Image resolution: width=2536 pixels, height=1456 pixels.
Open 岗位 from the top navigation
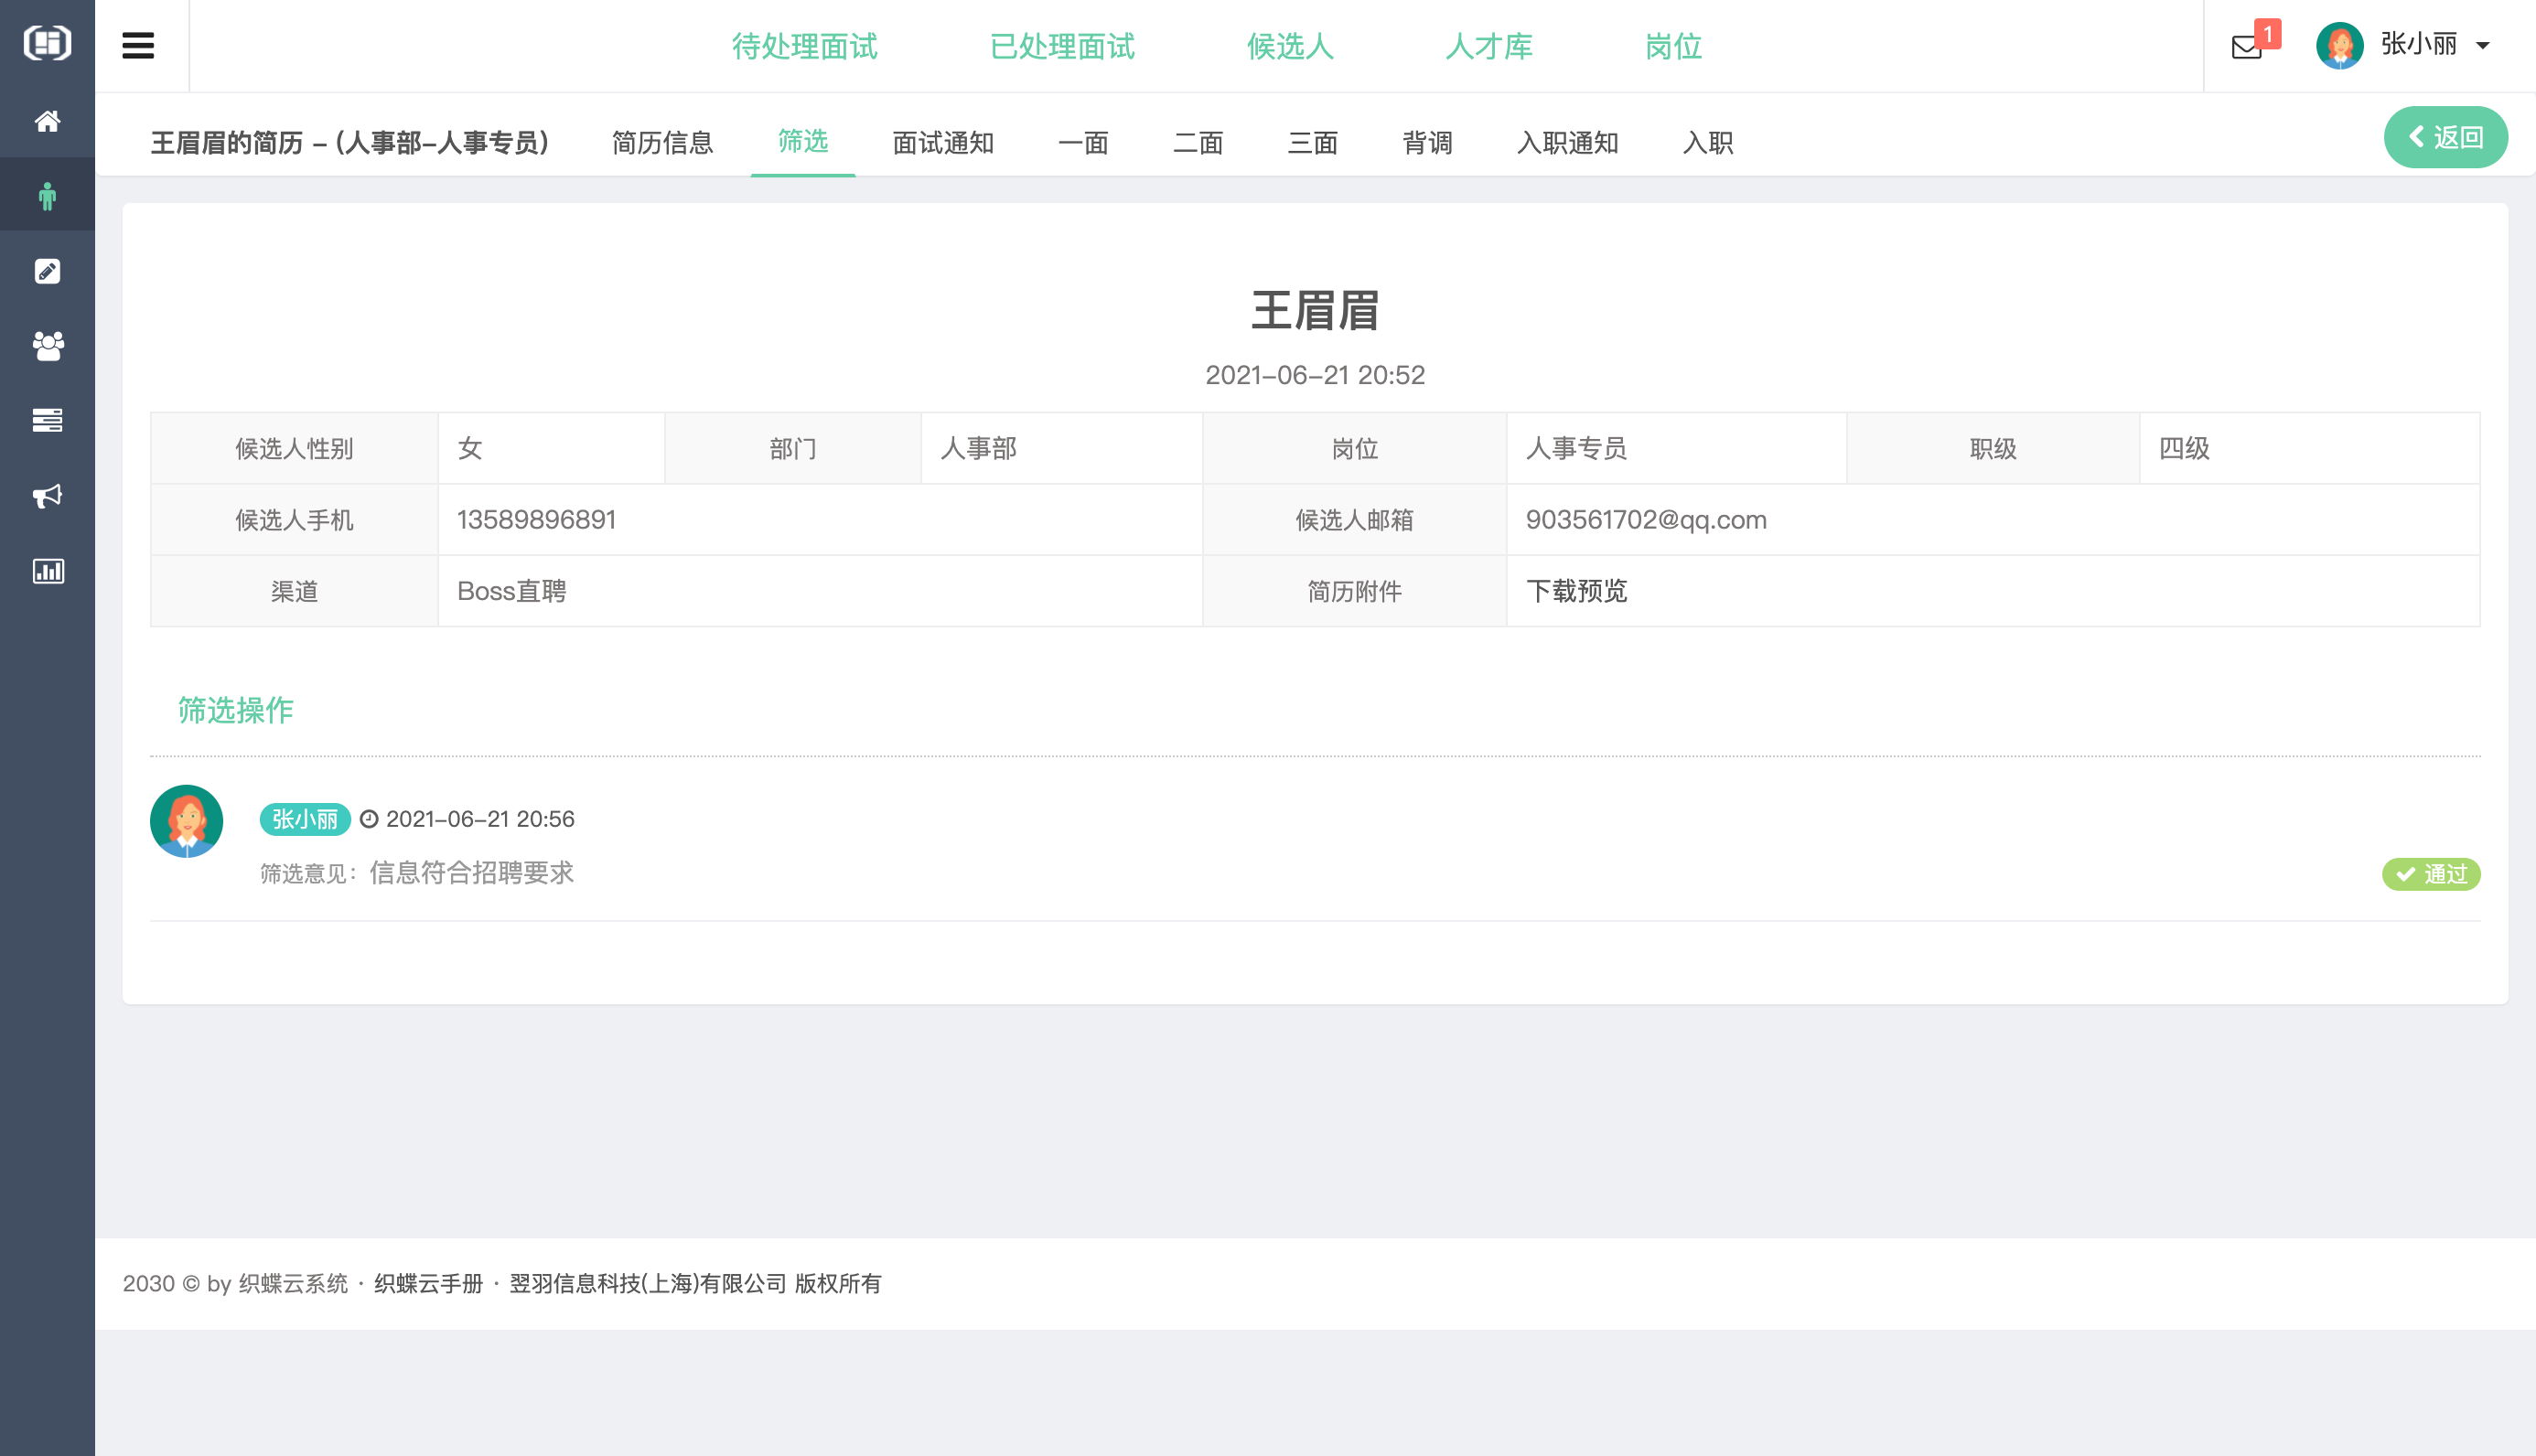pyautogui.click(x=1672, y=46)
